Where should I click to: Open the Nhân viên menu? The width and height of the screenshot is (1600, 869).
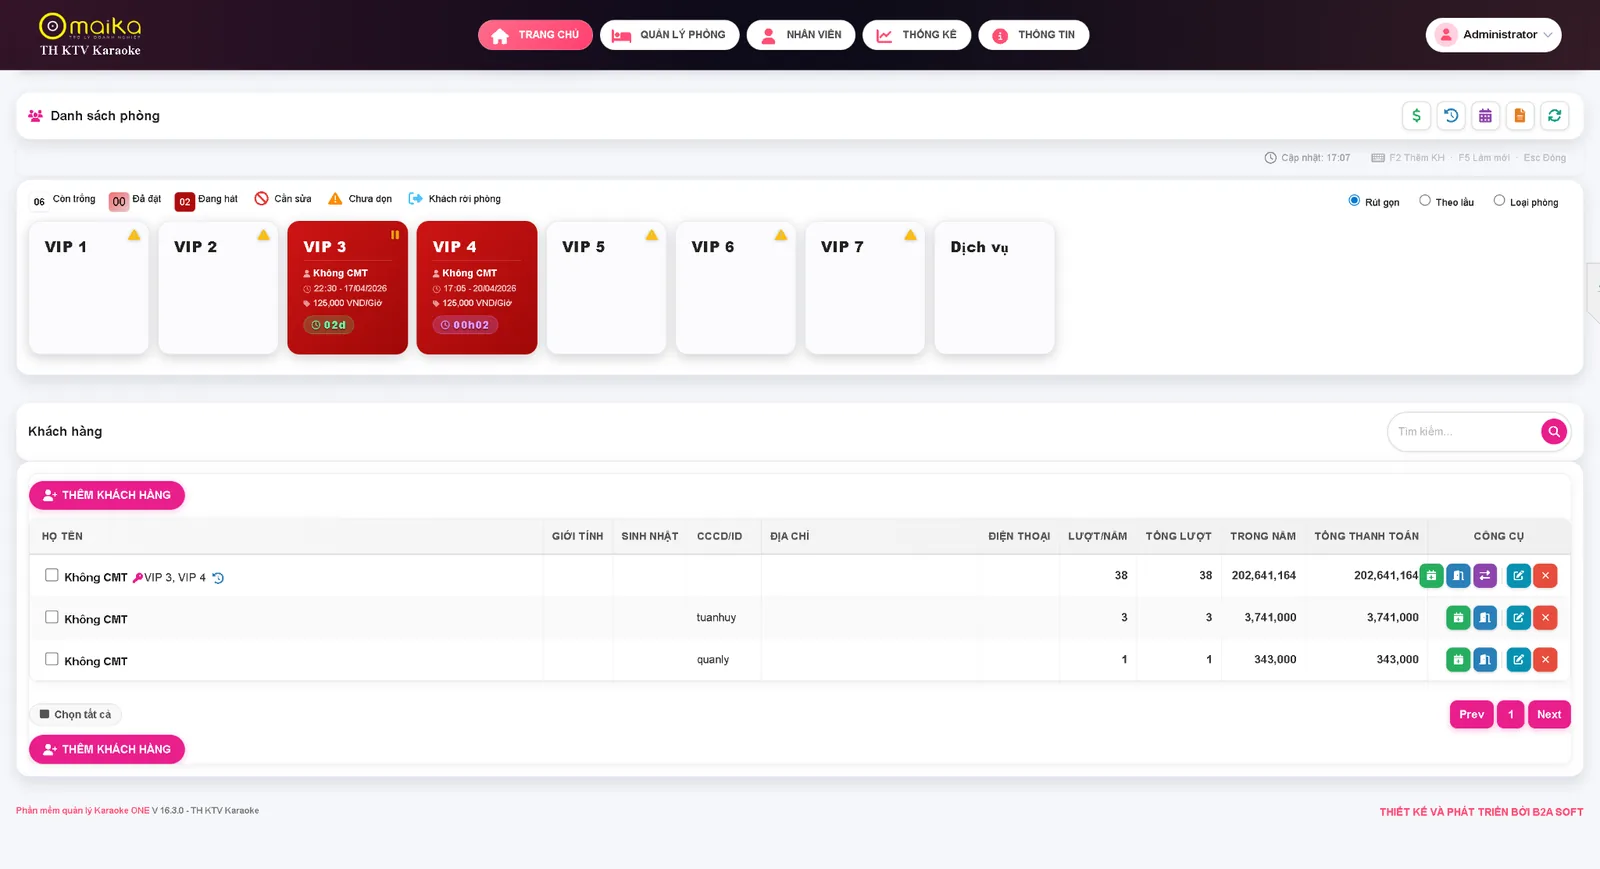[x=801, y=35]
